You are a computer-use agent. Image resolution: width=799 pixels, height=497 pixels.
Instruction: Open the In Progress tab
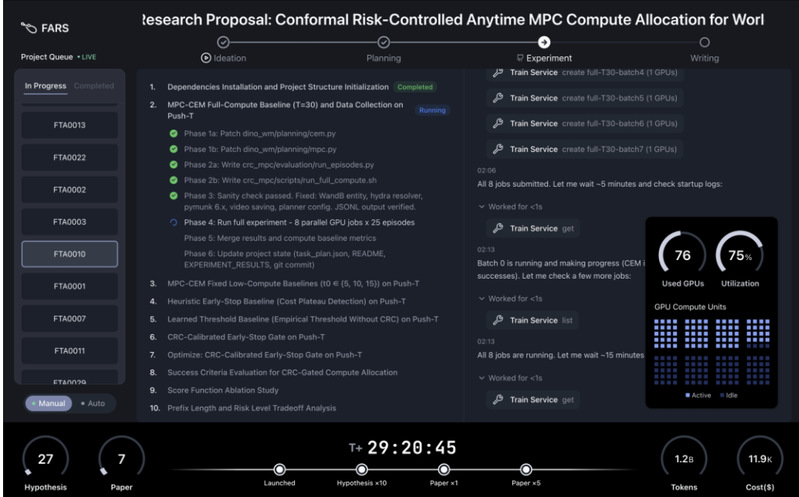click(x=45, y=86)
